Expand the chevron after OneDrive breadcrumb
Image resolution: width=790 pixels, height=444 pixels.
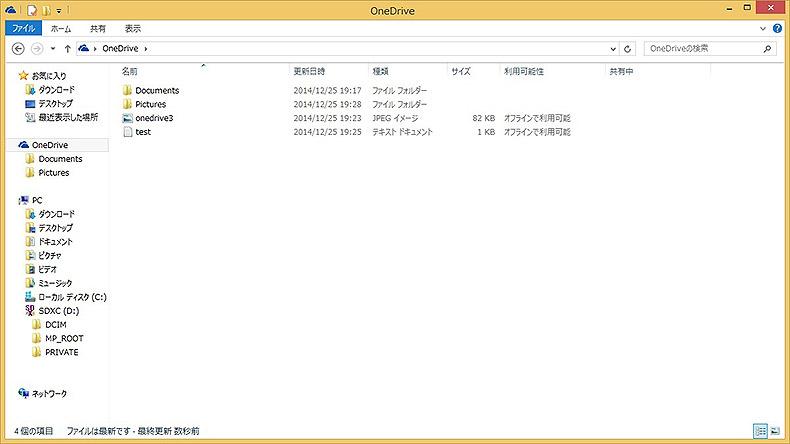click(x=146, y=49)
